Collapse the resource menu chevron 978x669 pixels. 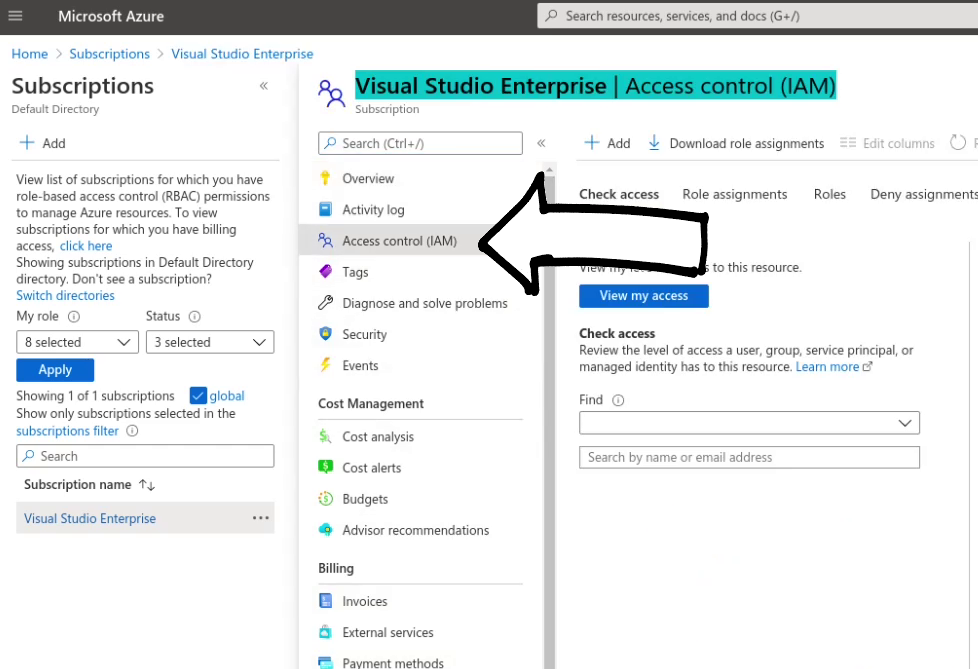541,143
